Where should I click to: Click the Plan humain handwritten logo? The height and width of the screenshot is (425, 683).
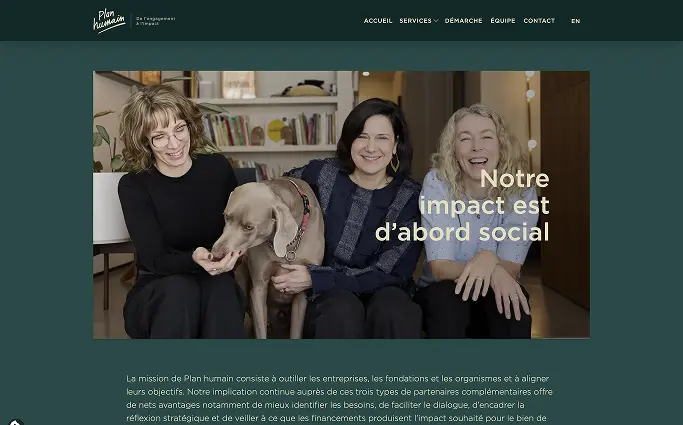coord(109,21)
